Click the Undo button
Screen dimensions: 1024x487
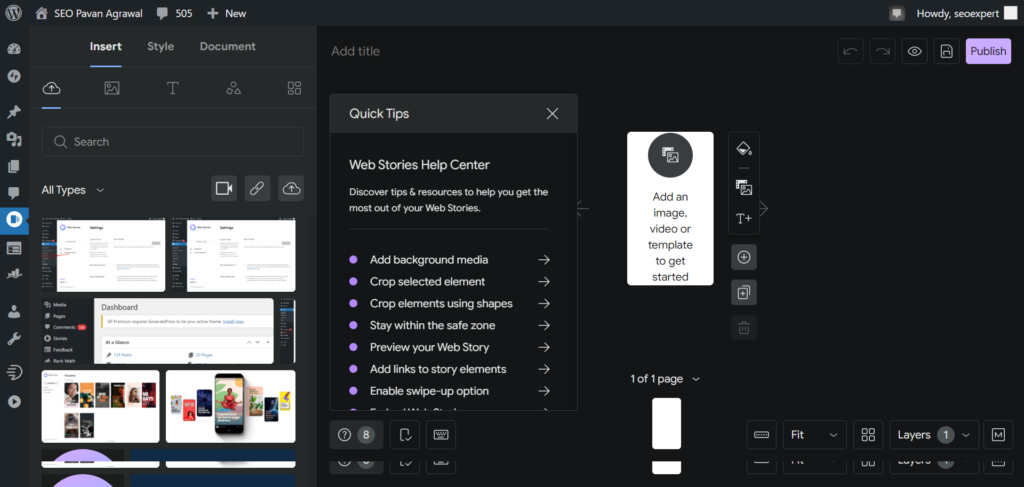851,51
